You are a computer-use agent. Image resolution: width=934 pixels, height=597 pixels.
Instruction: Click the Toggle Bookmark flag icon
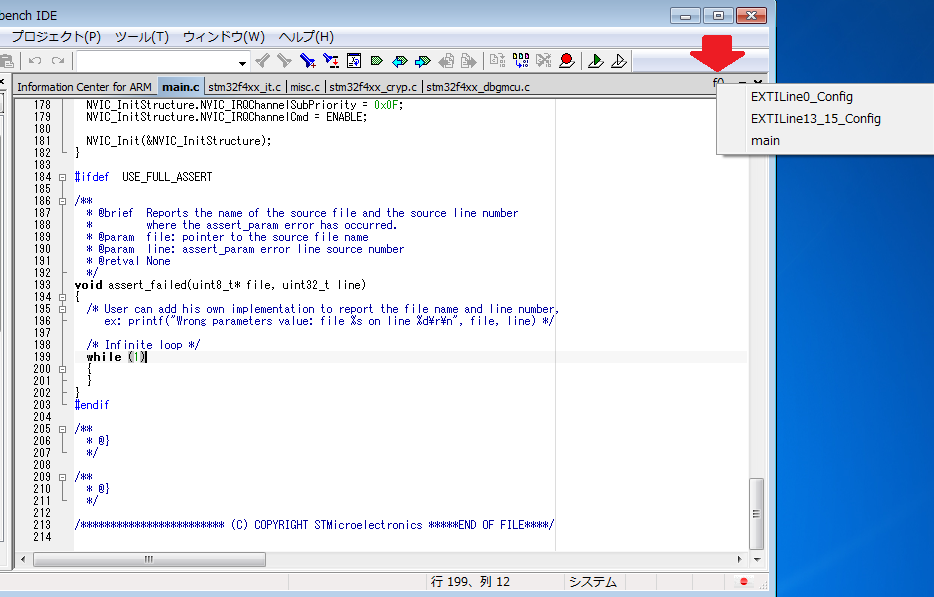pos(377,61)
